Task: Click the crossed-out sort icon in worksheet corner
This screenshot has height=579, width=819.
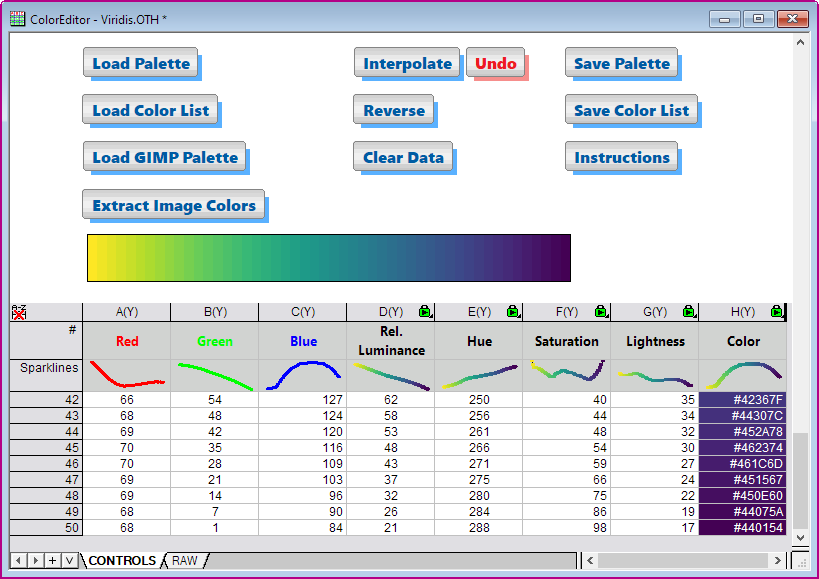Action: 17,312
